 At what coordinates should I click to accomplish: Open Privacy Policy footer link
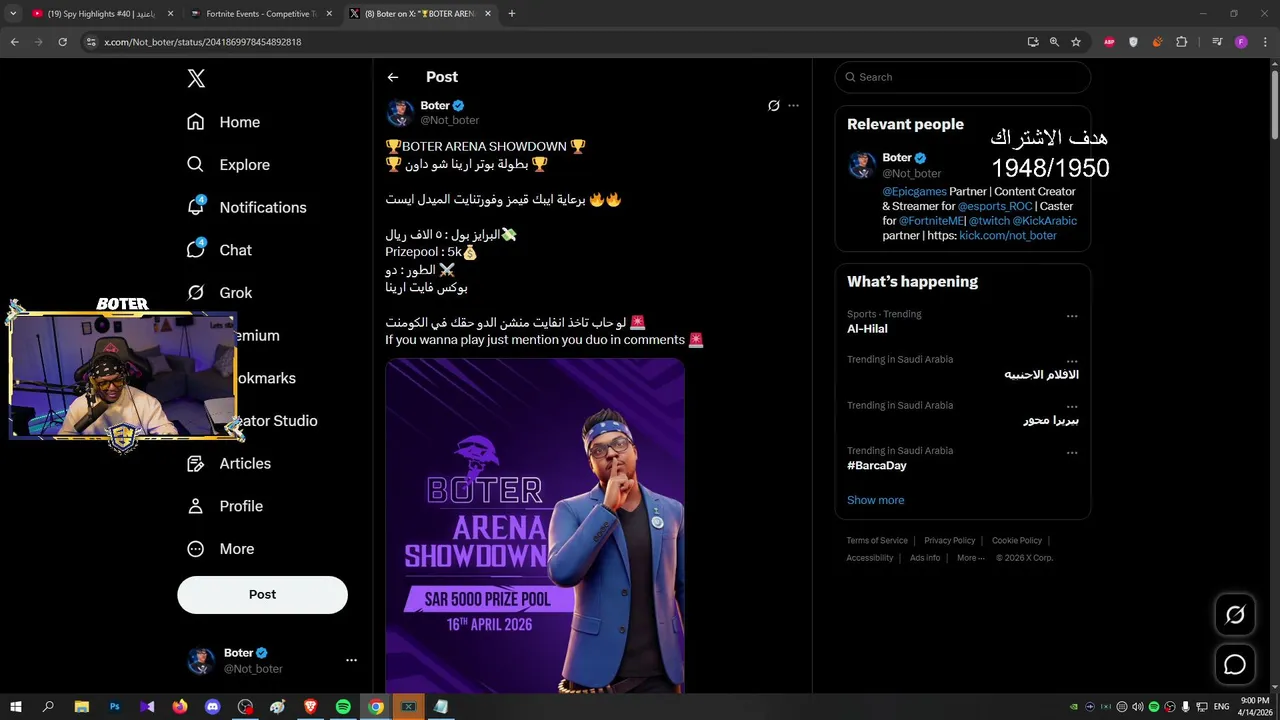[949, 540]
